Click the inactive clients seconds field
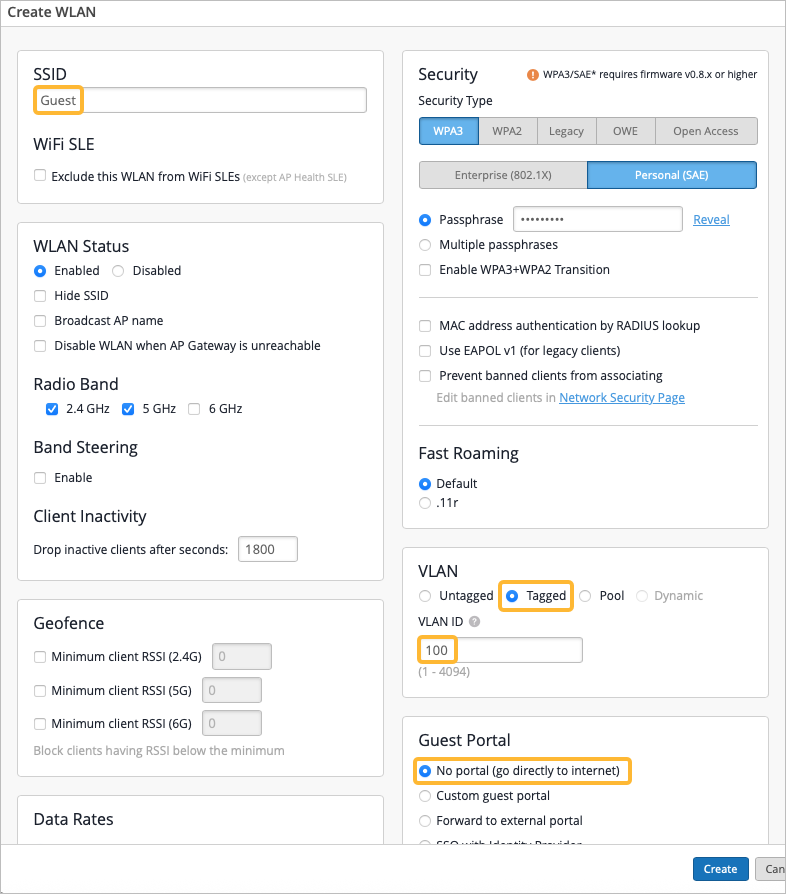This screenshot has height=894, width=786. click(x=267, y=549)
